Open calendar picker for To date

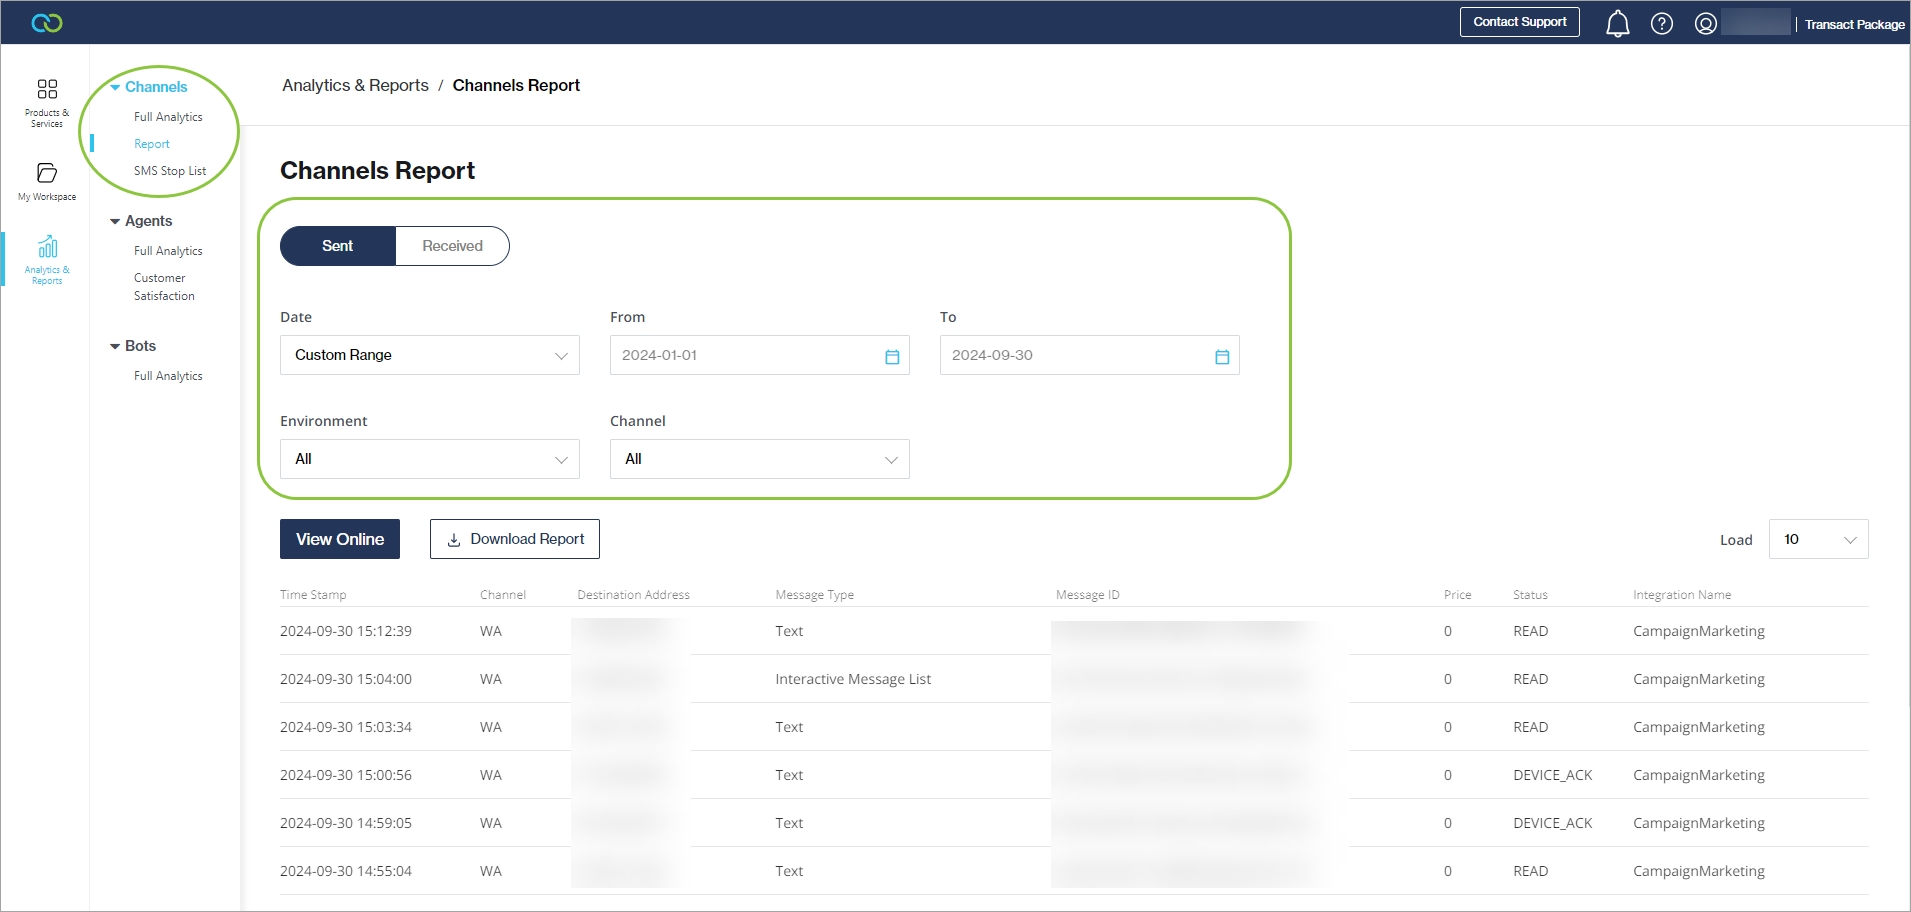tap(1221, 356)
